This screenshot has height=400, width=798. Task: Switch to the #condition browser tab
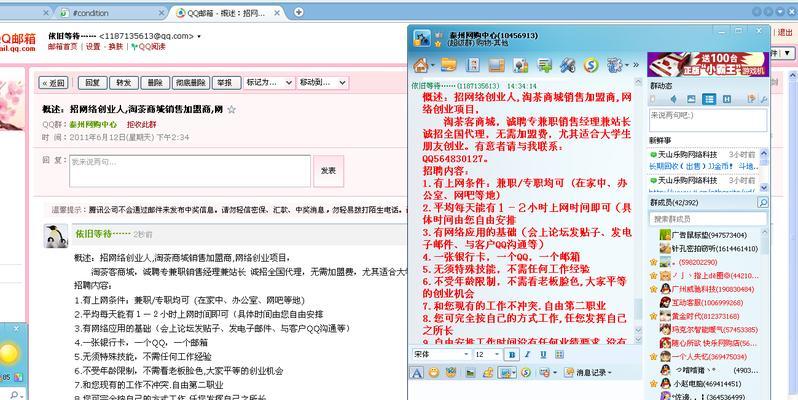click(110, 13)
